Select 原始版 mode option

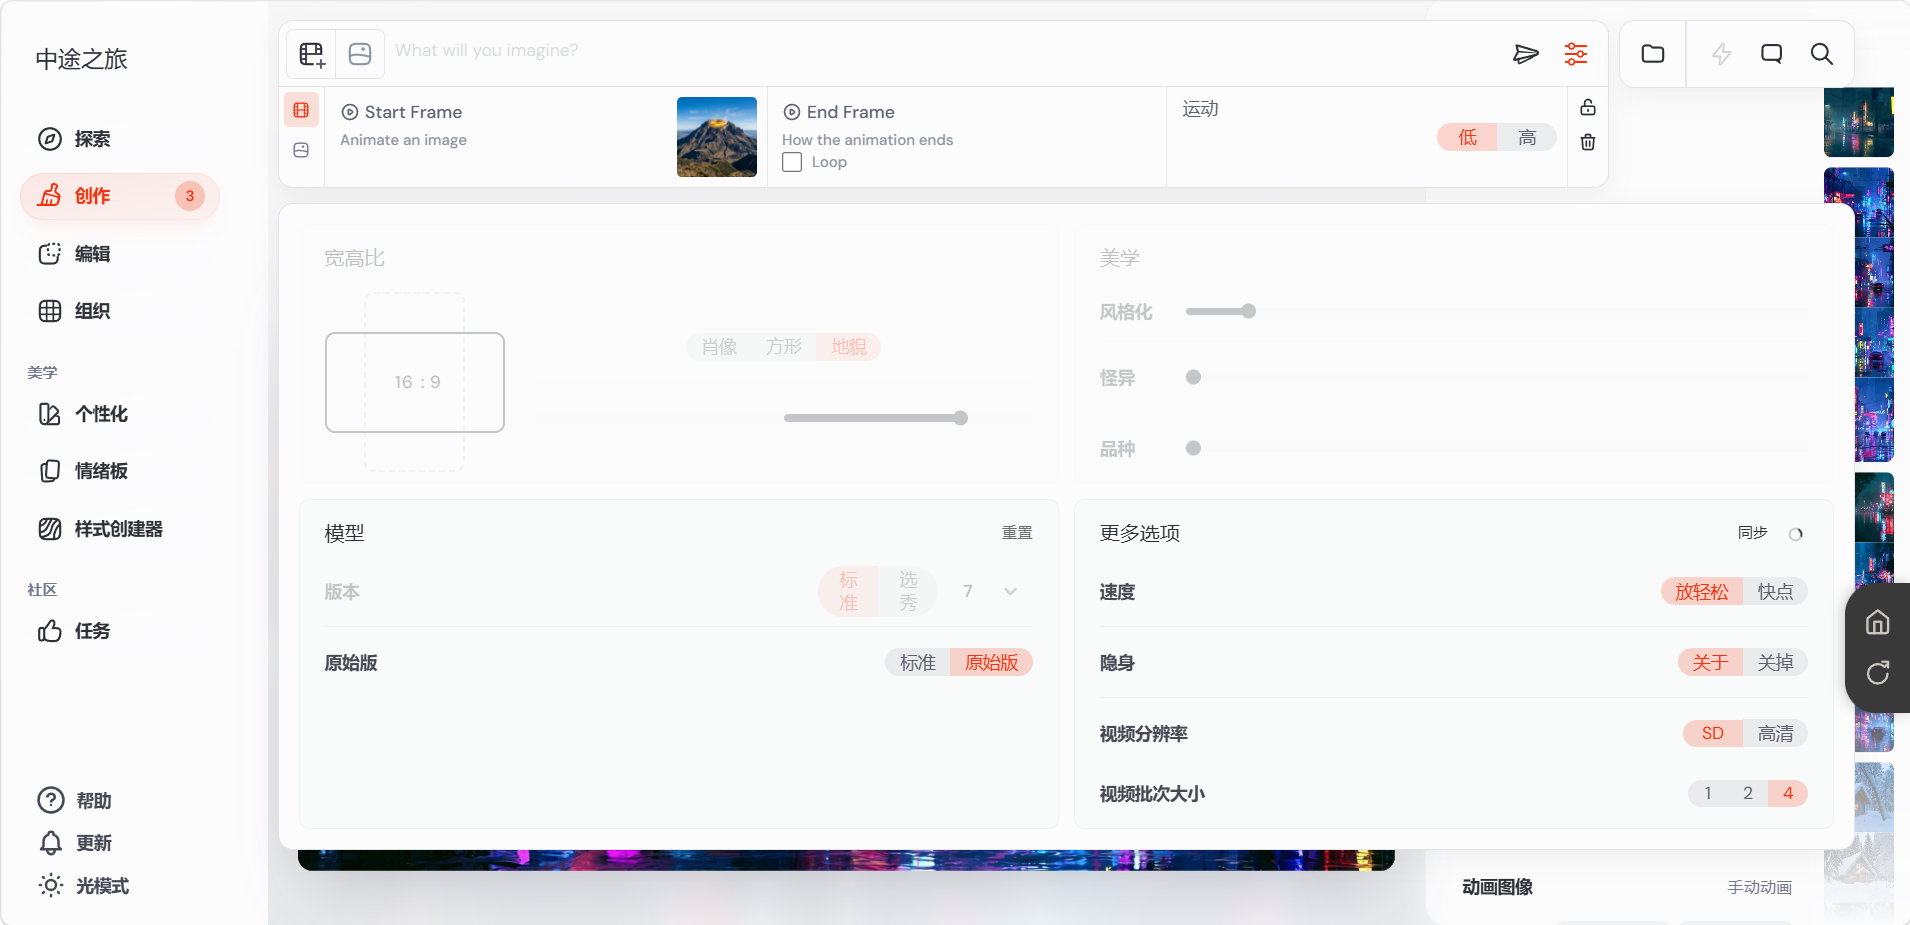click(x=991, y=663)
